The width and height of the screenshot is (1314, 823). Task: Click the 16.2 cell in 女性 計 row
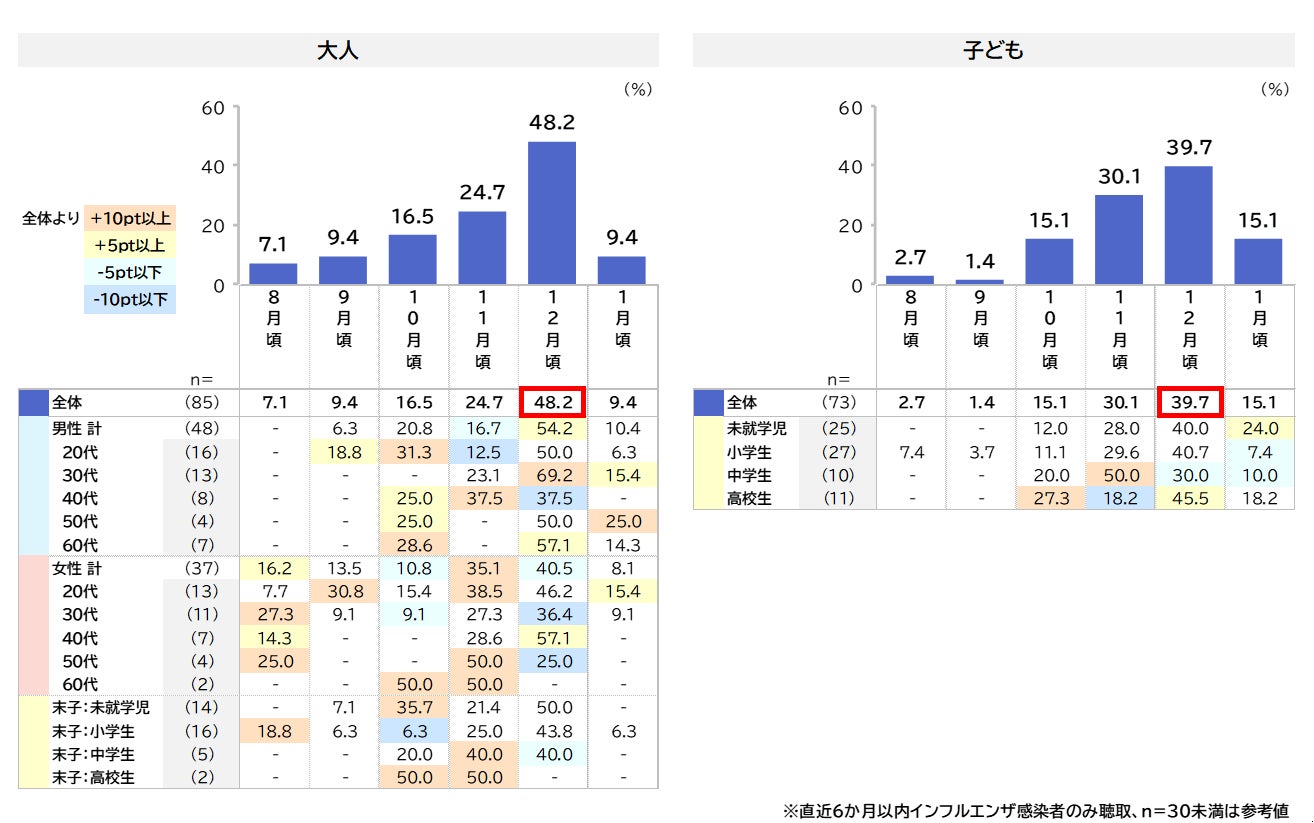tap(273, 568)
